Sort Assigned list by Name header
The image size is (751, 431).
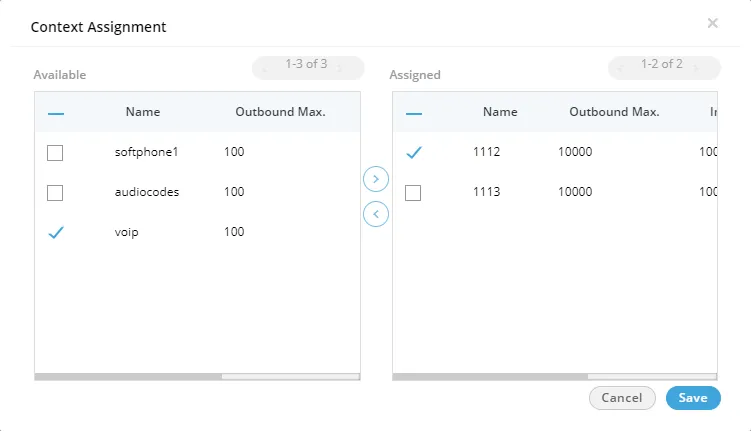pyautogui.click(x=500, y=112)
